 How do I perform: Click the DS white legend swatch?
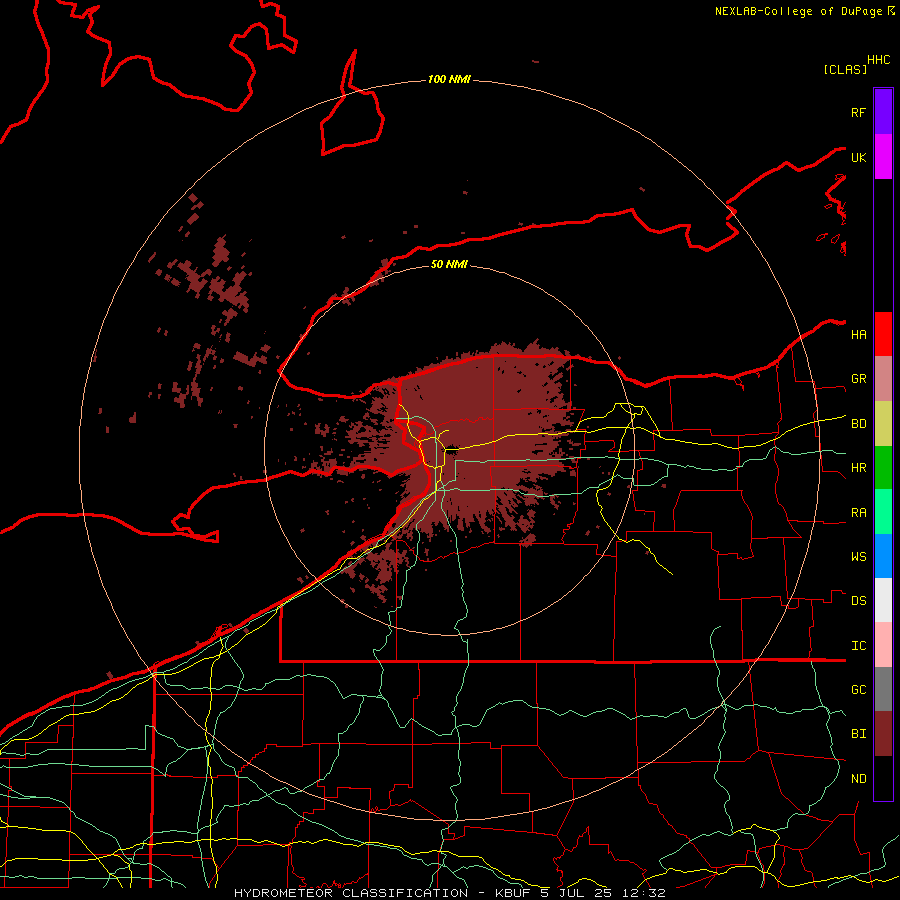tap(883, 600)
